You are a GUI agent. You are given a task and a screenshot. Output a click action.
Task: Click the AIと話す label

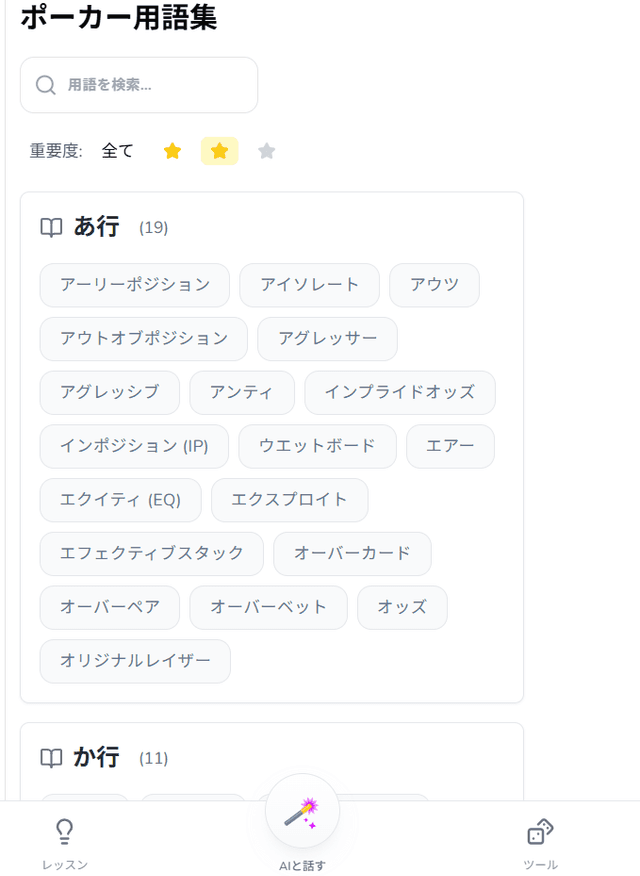pos(302,865)
